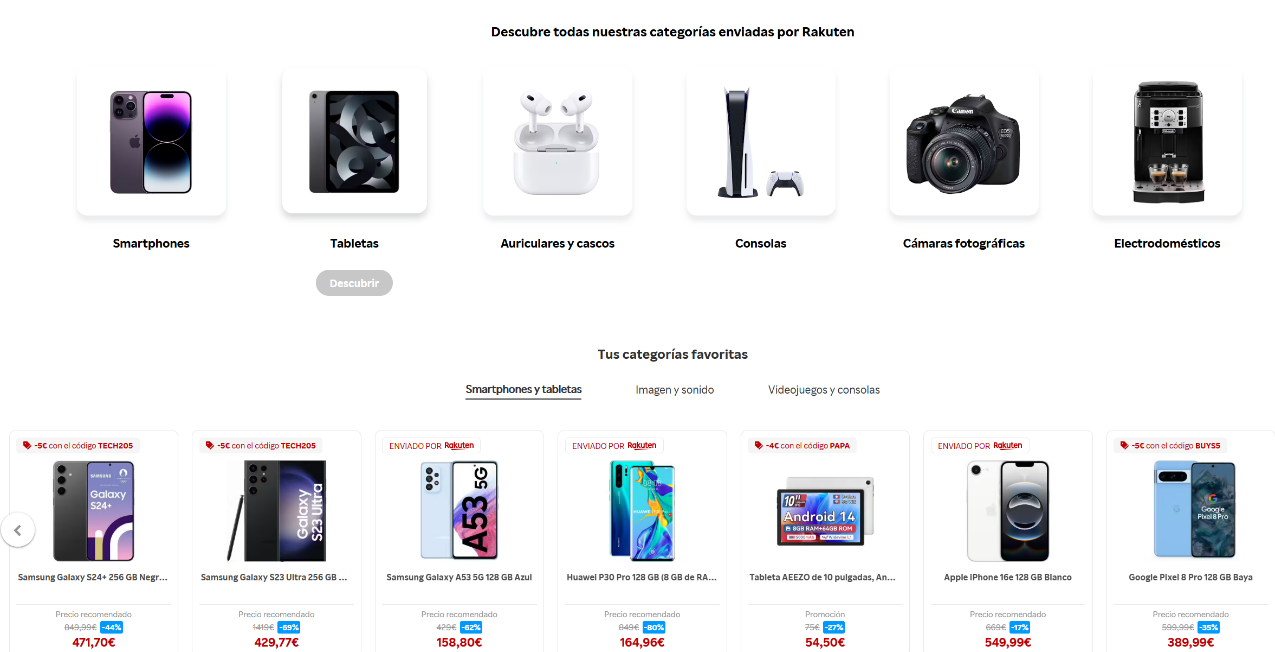Open the Smartphones category image
Image resolution: width=1275 pixels, height=652 pixels.
[151, 142]
